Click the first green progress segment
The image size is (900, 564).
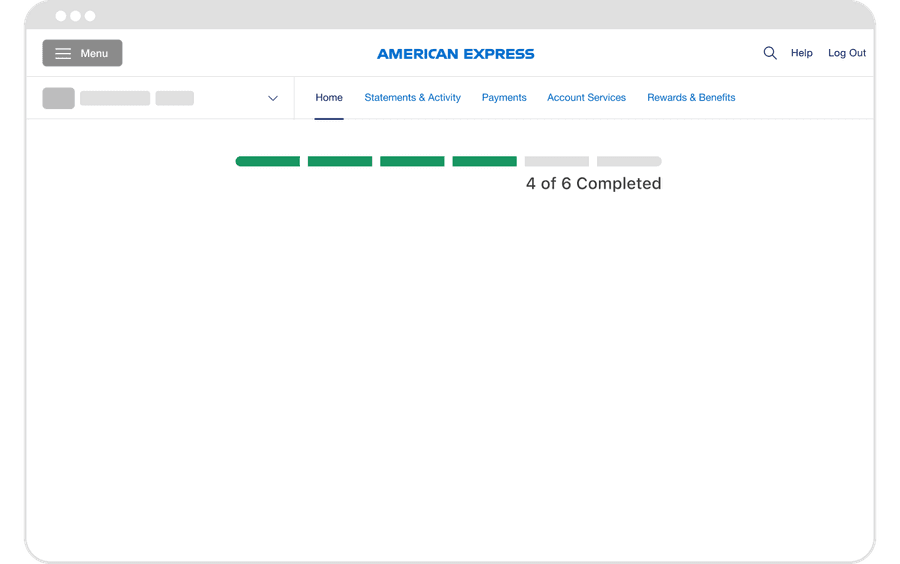coord(268,161)
